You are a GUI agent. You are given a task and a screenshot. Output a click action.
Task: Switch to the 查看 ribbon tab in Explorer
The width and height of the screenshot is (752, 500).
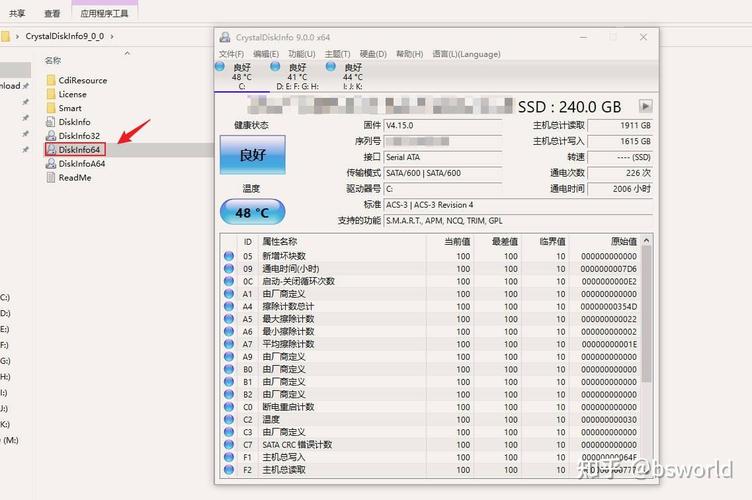tap(52, 13)
